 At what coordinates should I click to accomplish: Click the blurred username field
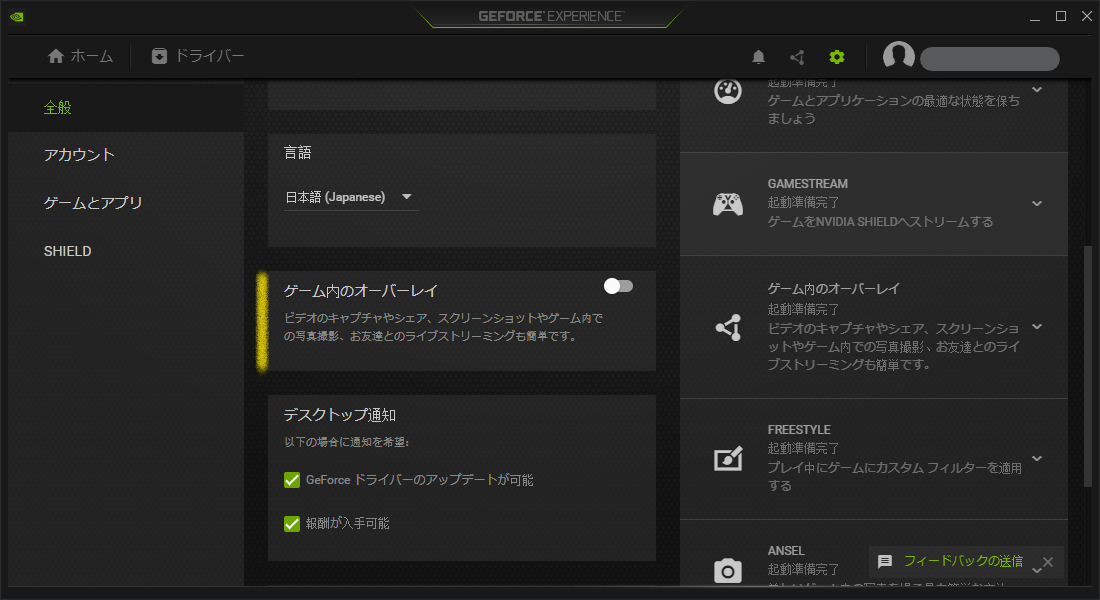pos(989,59)
